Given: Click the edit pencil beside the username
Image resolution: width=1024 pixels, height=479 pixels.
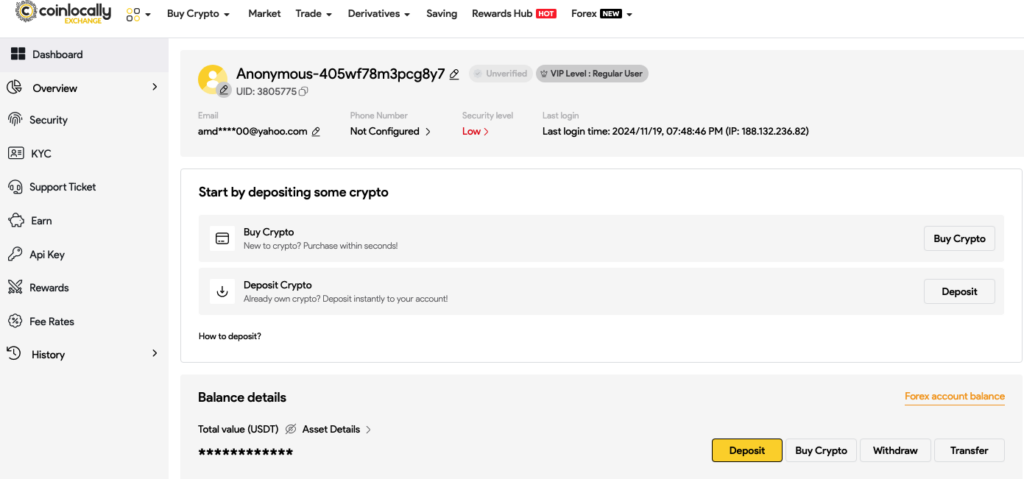Looking at the screenshot, I should [454, 74].
